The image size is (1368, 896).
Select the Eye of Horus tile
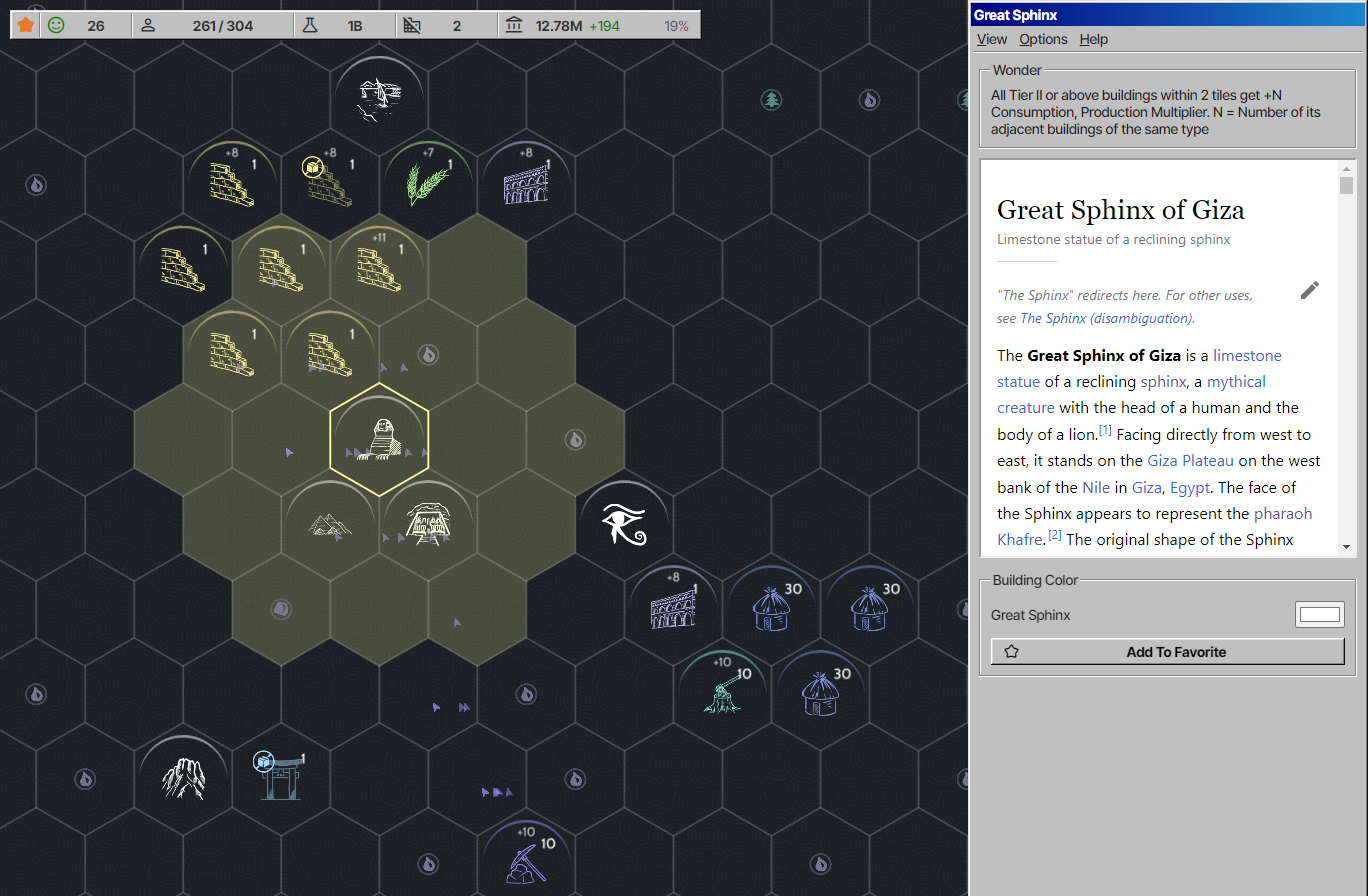625,524
